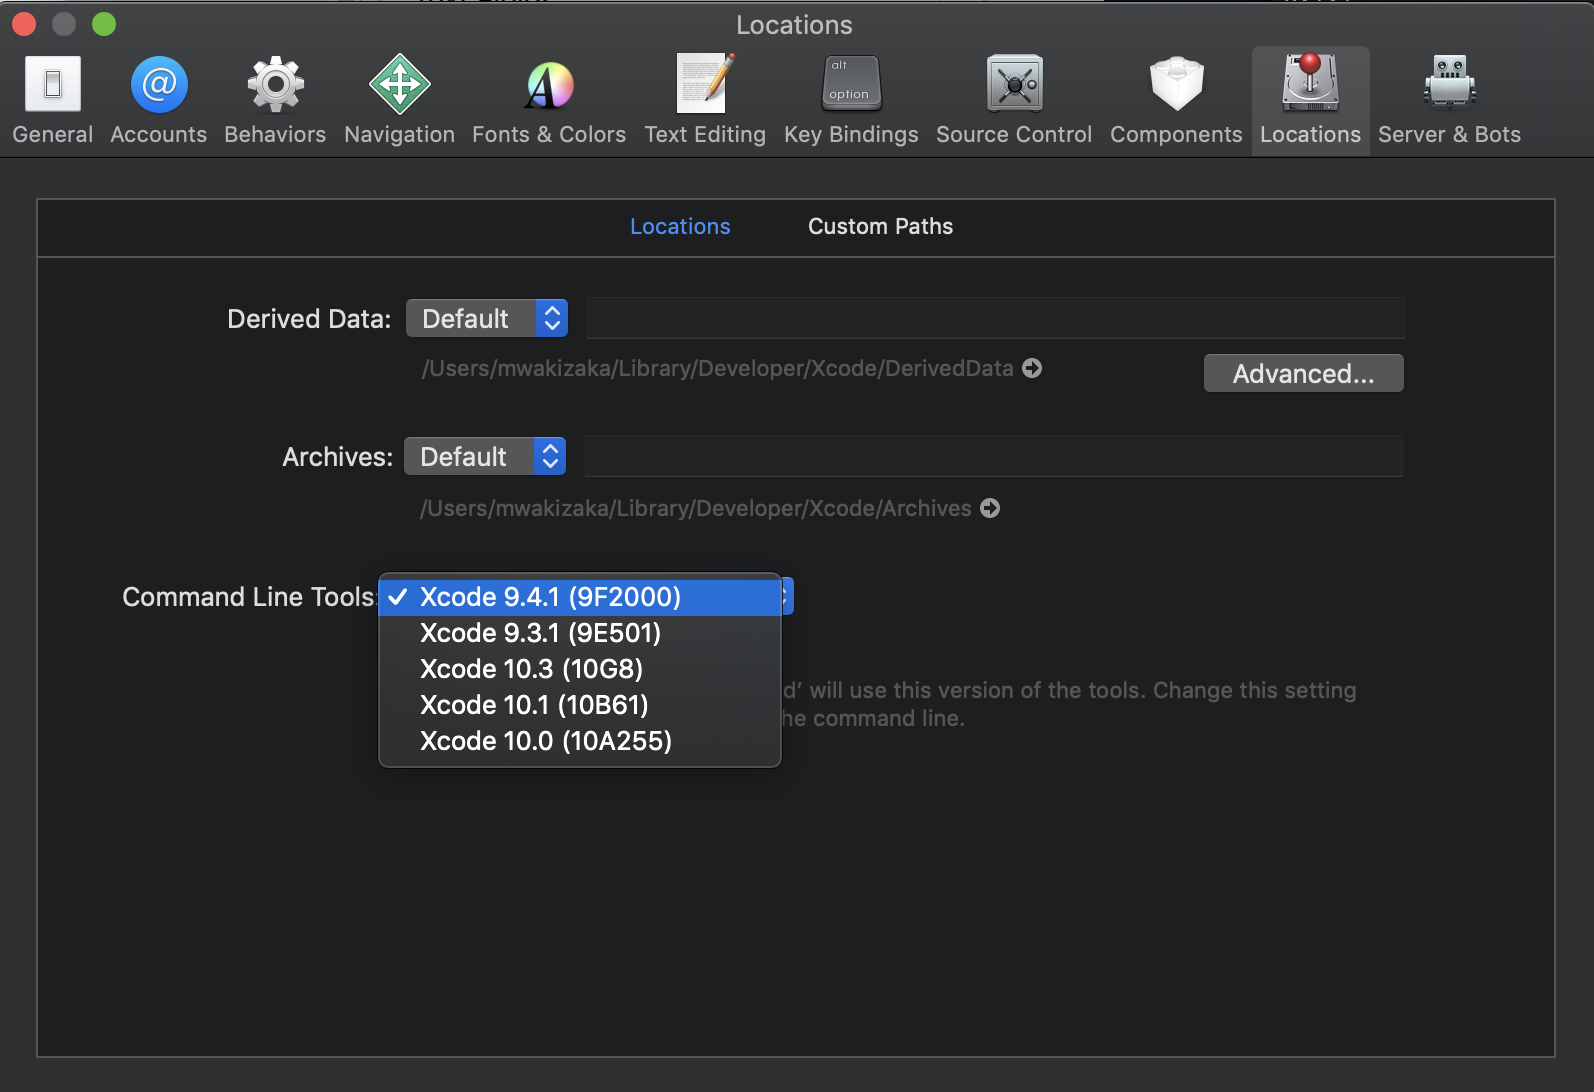Viewport: 1594px width, 1092px height.
Task: Choose Xcode 10.3 (10G8) from menu
Action: [x=580, y=669]
